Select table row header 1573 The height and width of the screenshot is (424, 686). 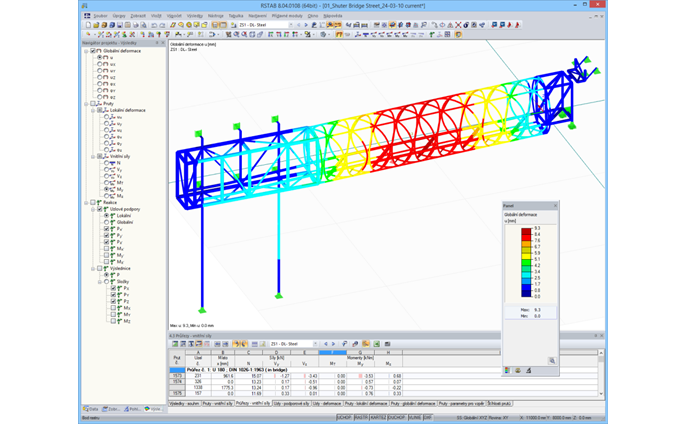tap(177, 376)
